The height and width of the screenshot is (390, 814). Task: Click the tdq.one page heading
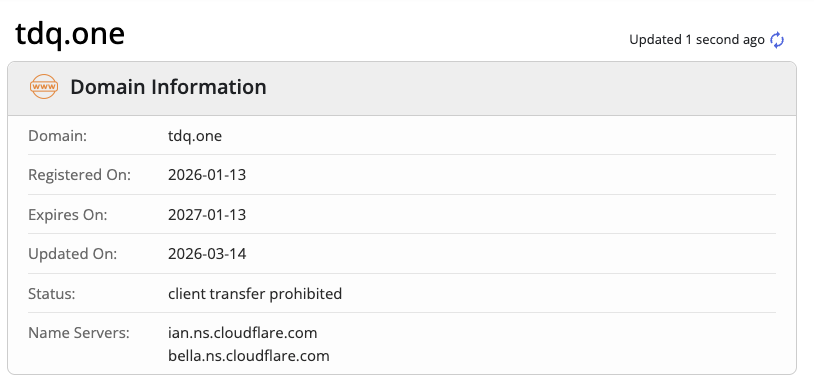coord(70,34)
